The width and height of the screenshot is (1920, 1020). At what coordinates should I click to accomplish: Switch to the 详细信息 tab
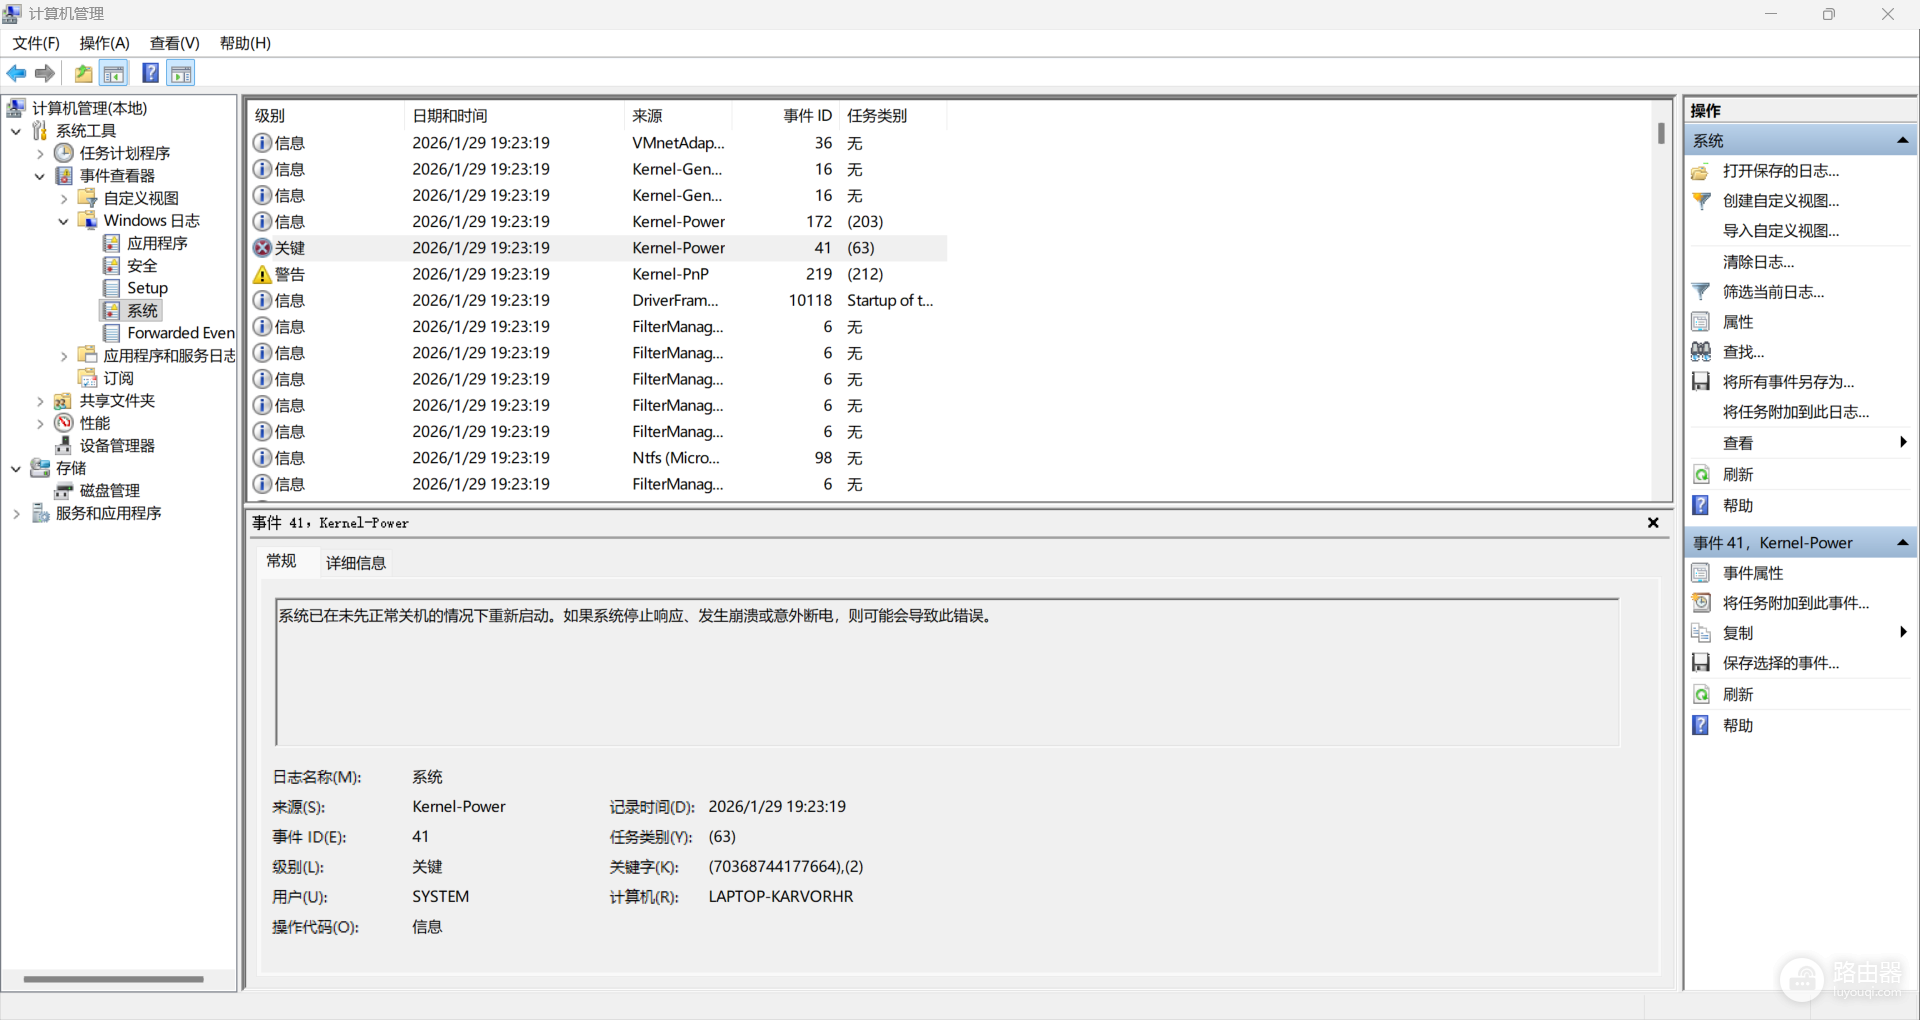point(356,563)
